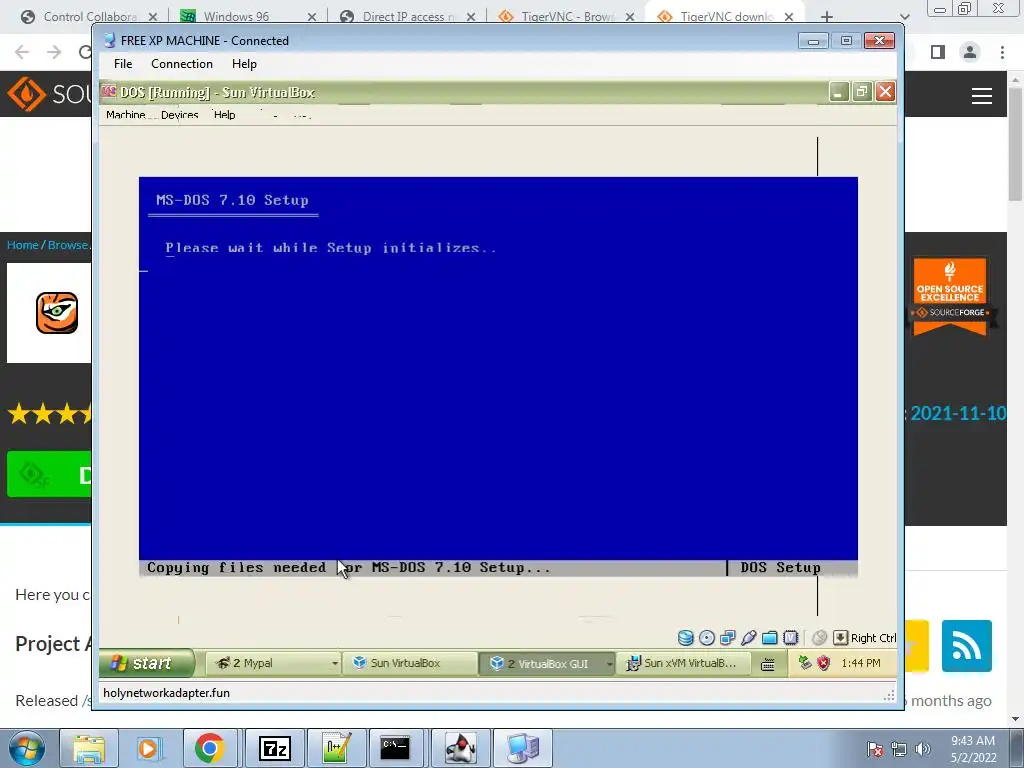Minimize the DOS VirtualBox window
Screen dimensions: 1024x768
[839, 92]
